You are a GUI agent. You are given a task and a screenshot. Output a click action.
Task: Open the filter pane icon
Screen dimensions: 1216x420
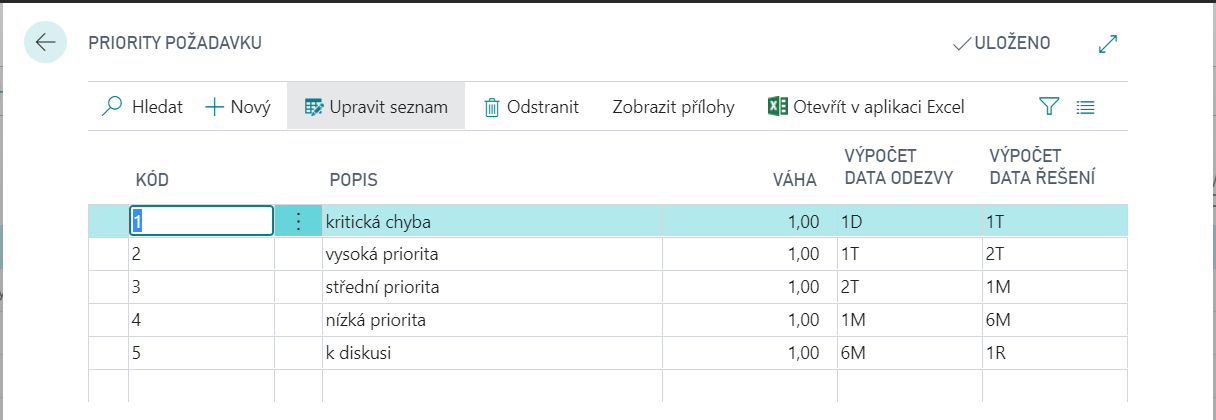[1048, 106]
